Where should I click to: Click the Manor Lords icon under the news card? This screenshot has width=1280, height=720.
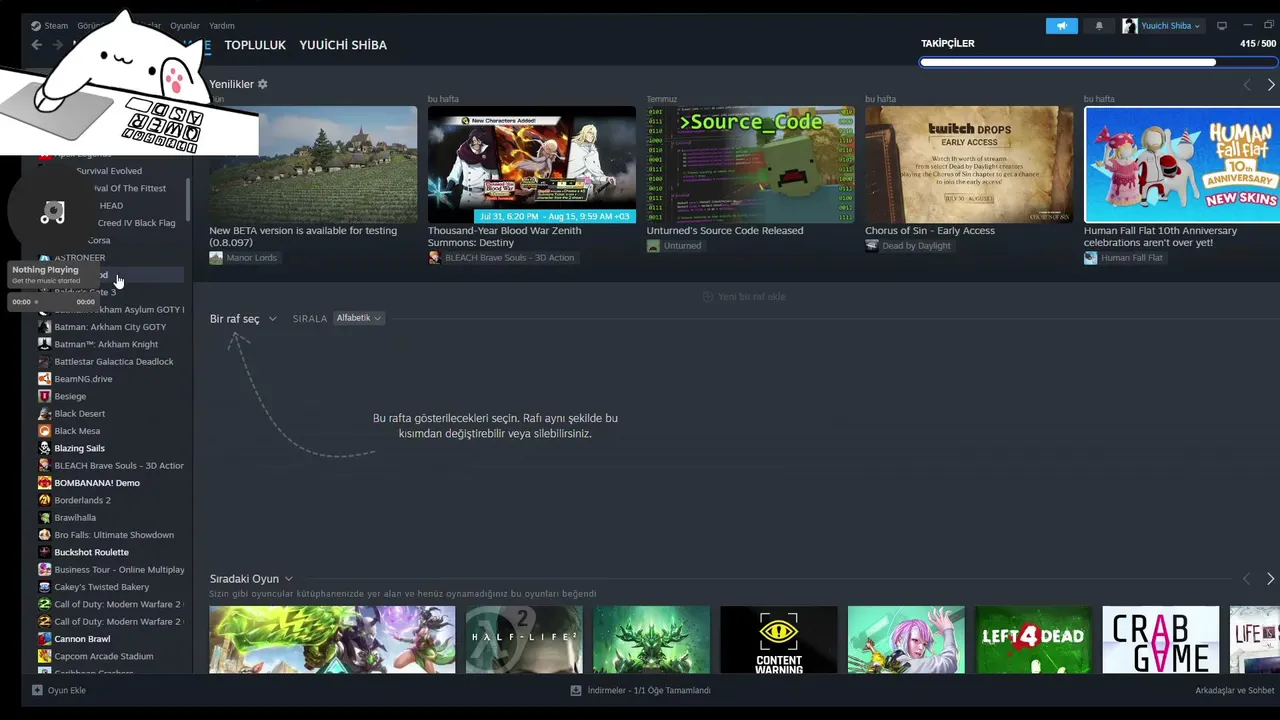(x=216, y=258)
